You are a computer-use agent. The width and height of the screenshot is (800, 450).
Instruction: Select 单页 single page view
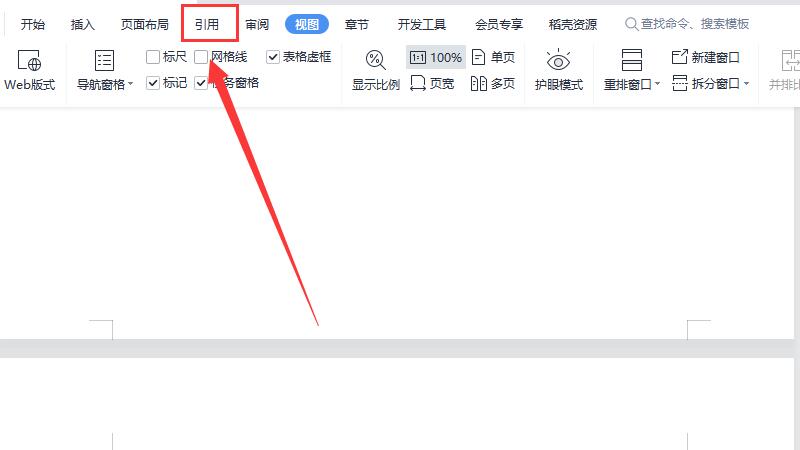(x=493, y=57)
